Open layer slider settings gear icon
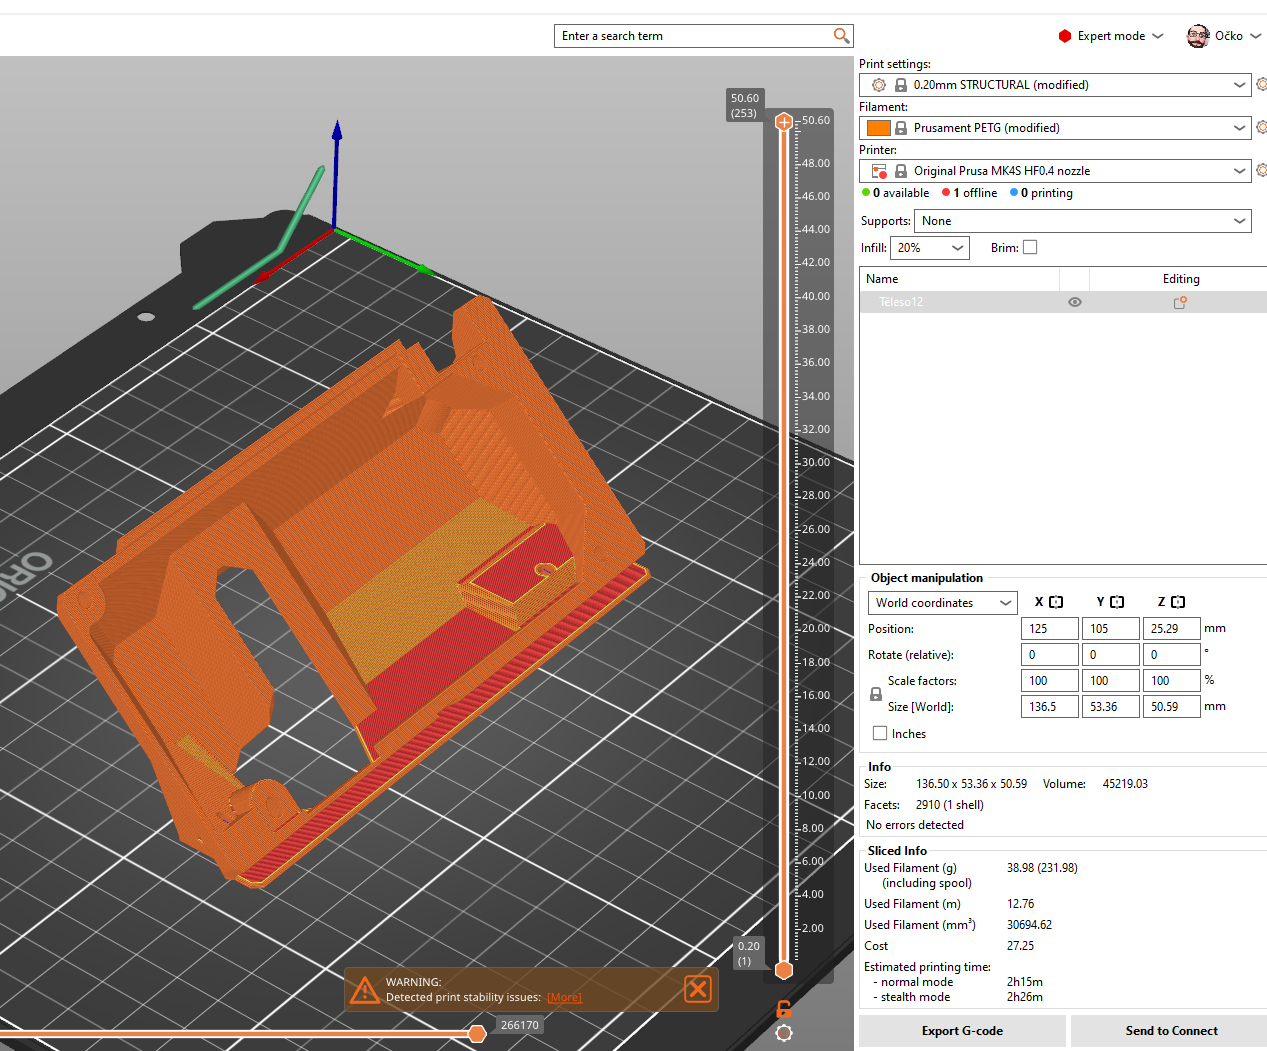1267x1051 pixels. [784, 1033]
